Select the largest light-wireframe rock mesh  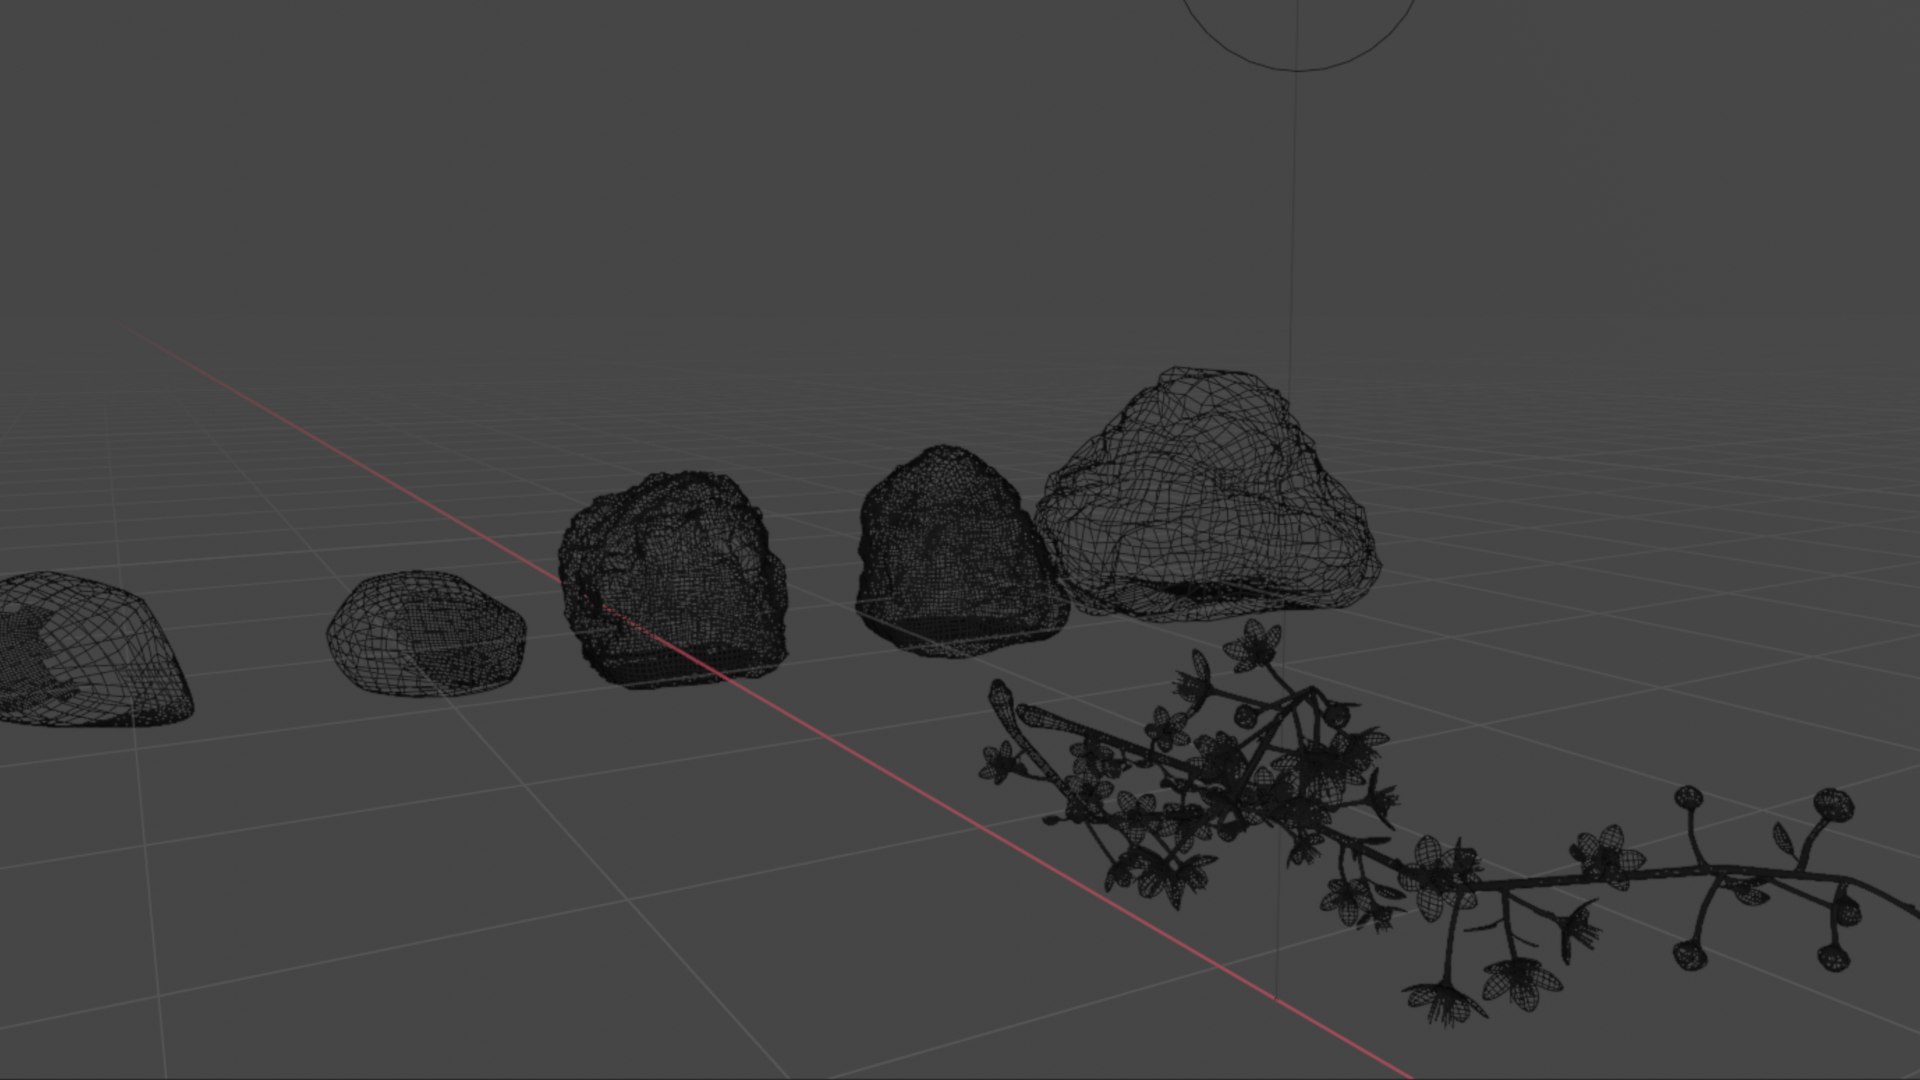[x=1208, y=494]
